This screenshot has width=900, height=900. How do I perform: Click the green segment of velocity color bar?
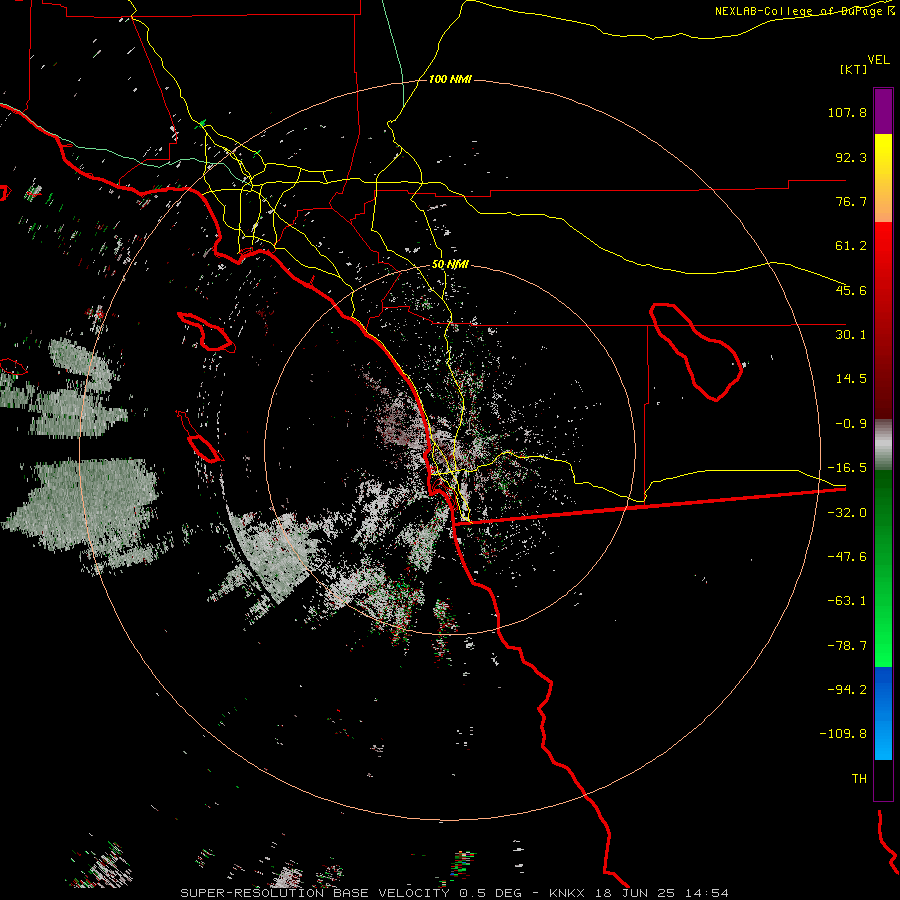tap(883, 568)
